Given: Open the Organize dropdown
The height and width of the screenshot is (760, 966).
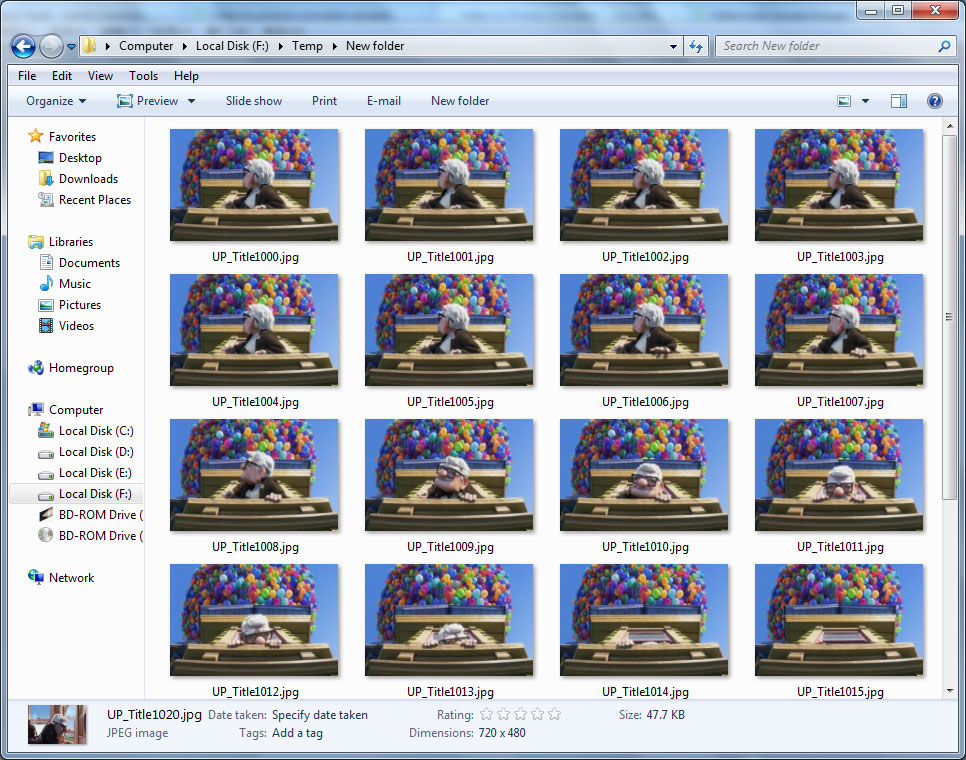Looking at the screenshot, I should point(56,101).
